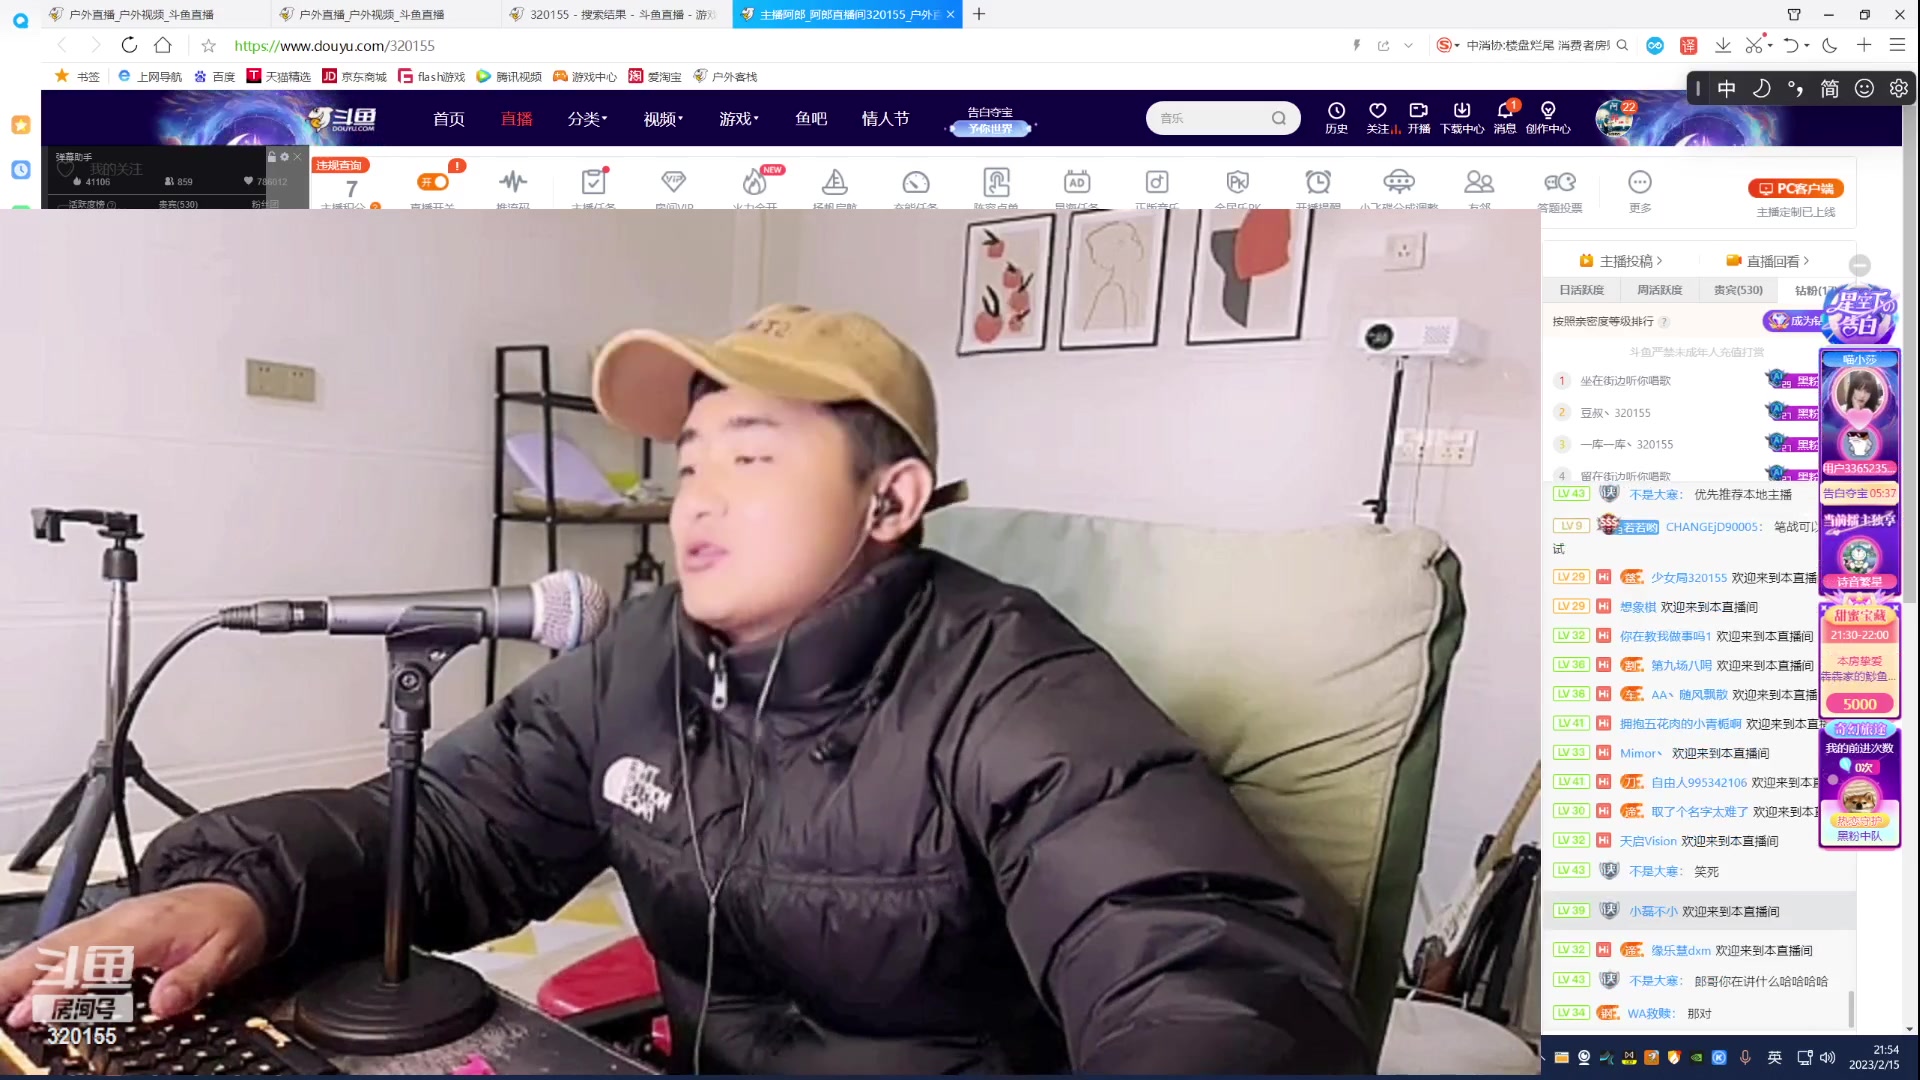
Task: Open the 主播投稿 link
Action: [x=1621, y=261]
